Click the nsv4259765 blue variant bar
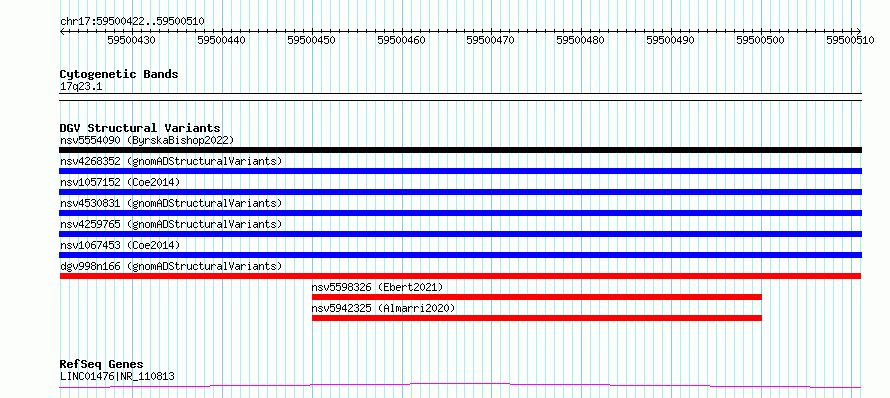 (460, 234)
